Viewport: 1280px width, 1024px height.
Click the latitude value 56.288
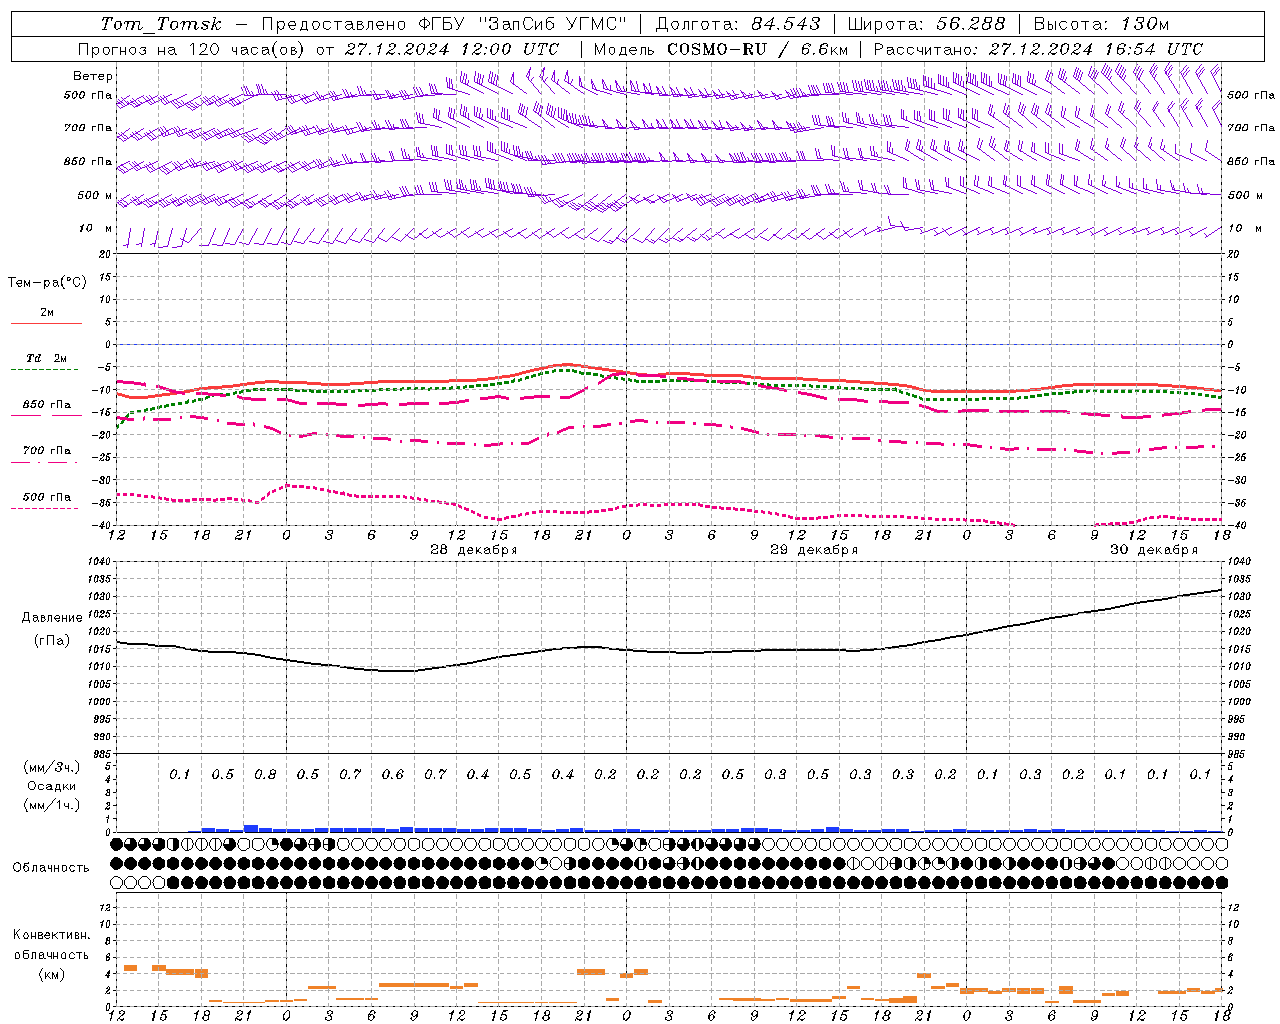click(971, 24)
